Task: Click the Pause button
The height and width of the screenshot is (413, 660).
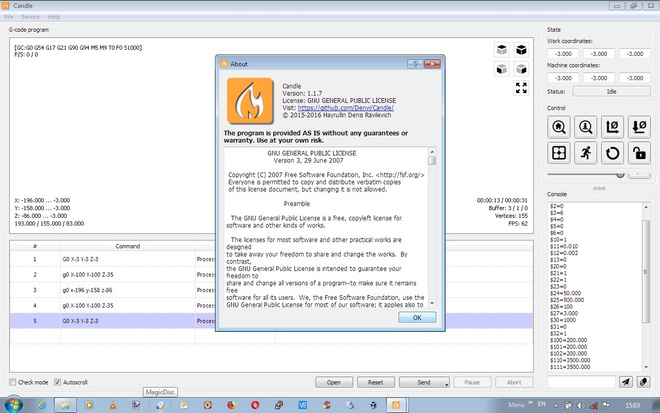Action: (472, 382)
